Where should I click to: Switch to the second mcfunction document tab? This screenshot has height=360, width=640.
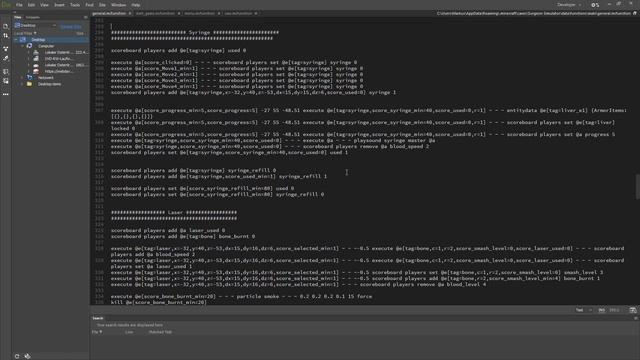[155, 13]
